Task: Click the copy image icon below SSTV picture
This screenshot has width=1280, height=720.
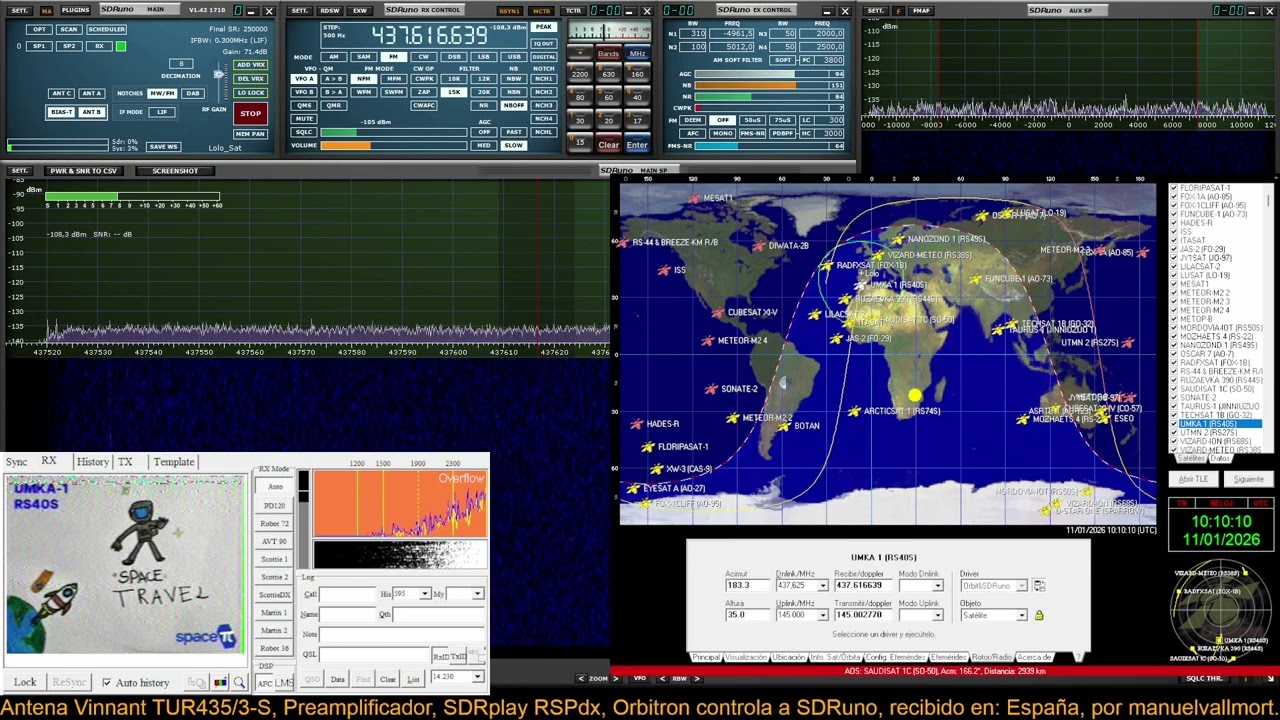Action: (197, 683)
